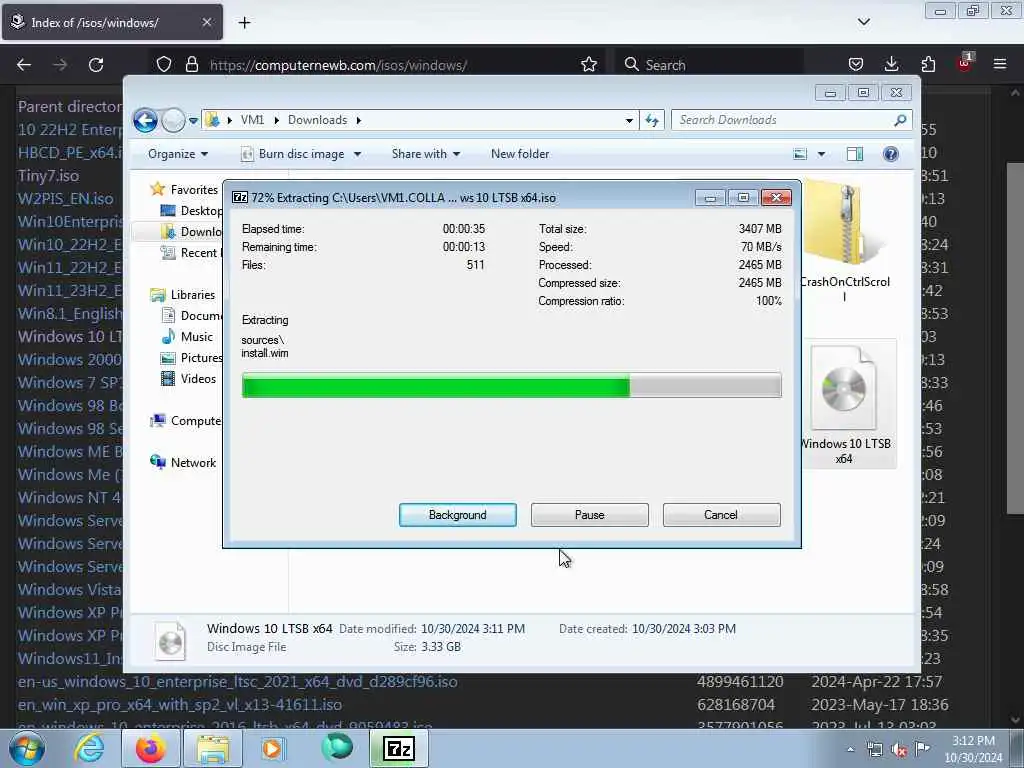Image resolution: width=1024 pixels, height=768 pixels.
Task: Open Firefox tracking protection shield
Action: coord(164,65)
